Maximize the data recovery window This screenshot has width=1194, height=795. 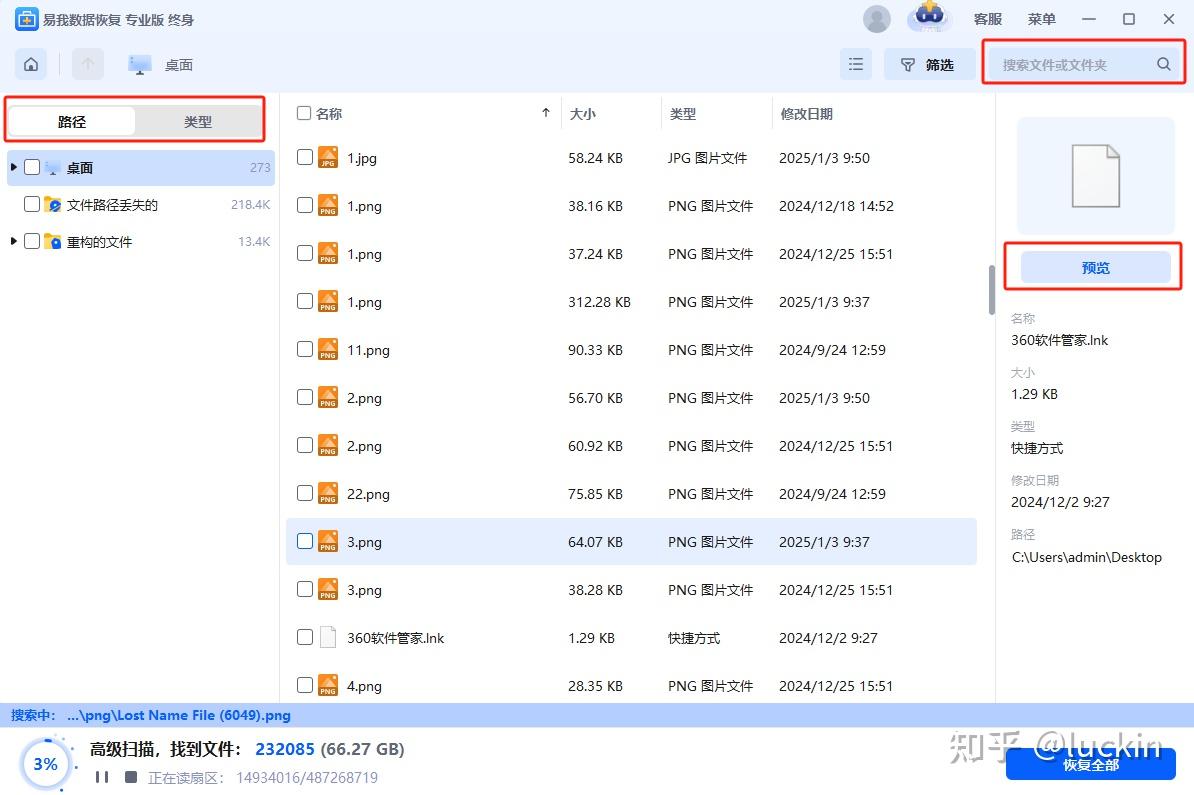[x=1129, y=19]
